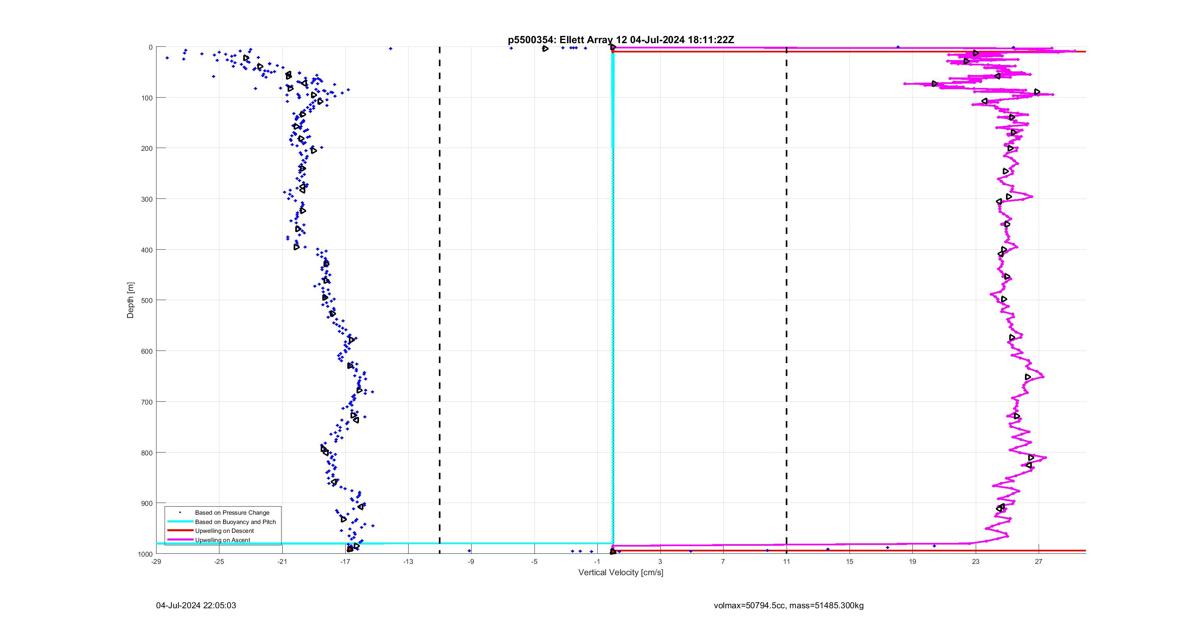Click the cyan line sample in the legend
This screenshot has width=1200, height=622.
(x=179, y=522)
